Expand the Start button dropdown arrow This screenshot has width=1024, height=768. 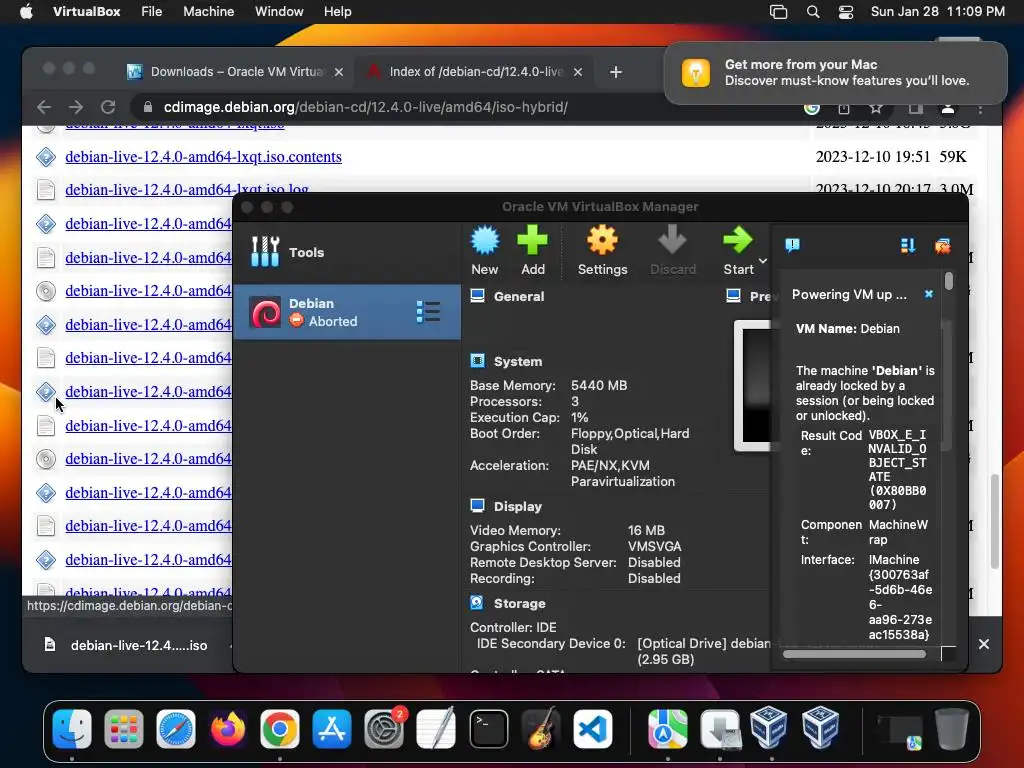pos(762,261)
